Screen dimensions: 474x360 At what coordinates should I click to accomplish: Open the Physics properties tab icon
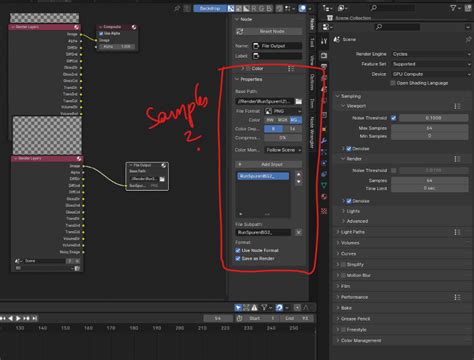click(324, 163)
